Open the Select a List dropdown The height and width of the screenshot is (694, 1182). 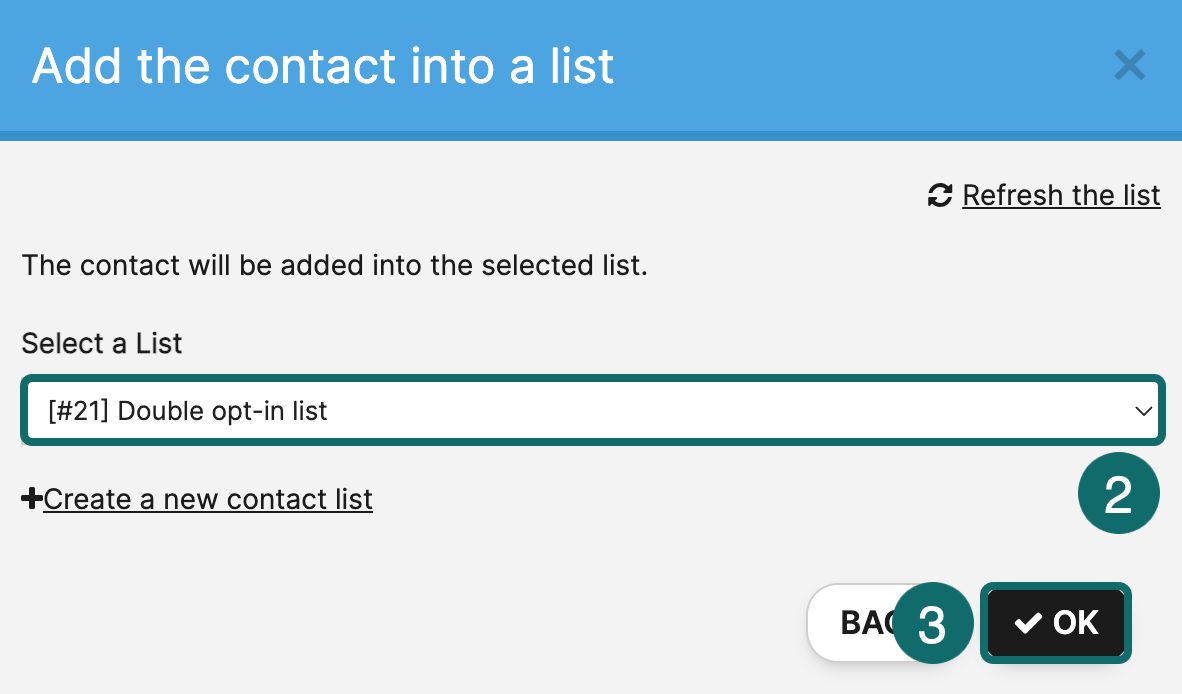pyautogui.click(x=590, y=410)
